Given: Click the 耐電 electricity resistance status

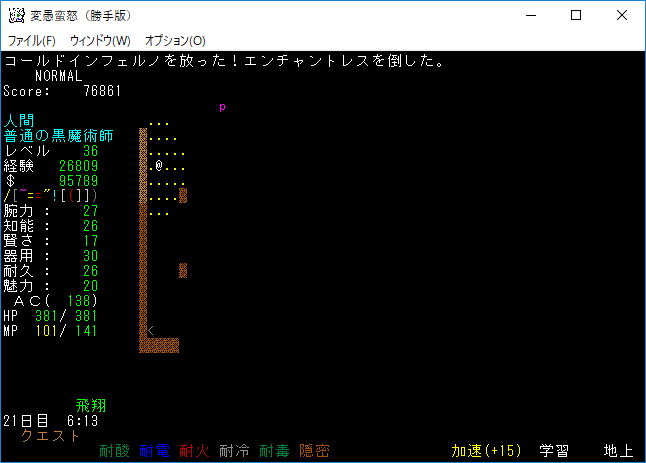Looking at the screenshot, I should (154, 451).
